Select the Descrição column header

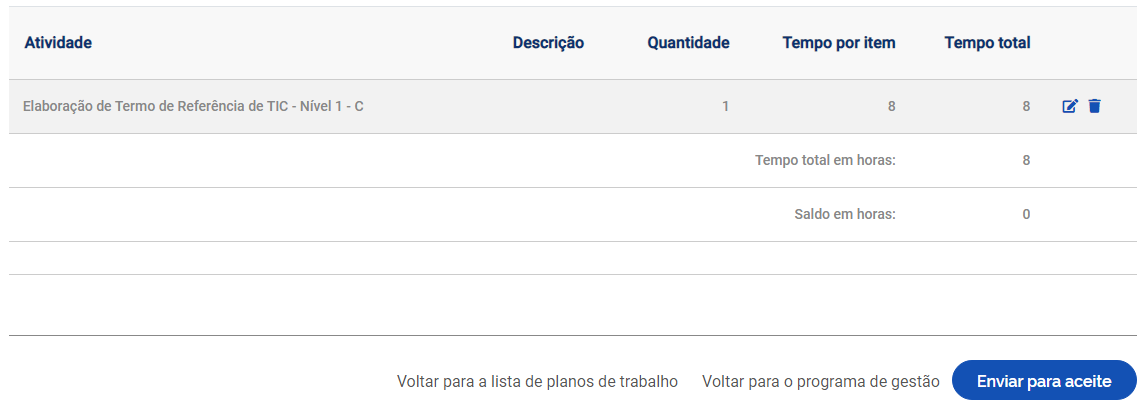tap(548, 43)
